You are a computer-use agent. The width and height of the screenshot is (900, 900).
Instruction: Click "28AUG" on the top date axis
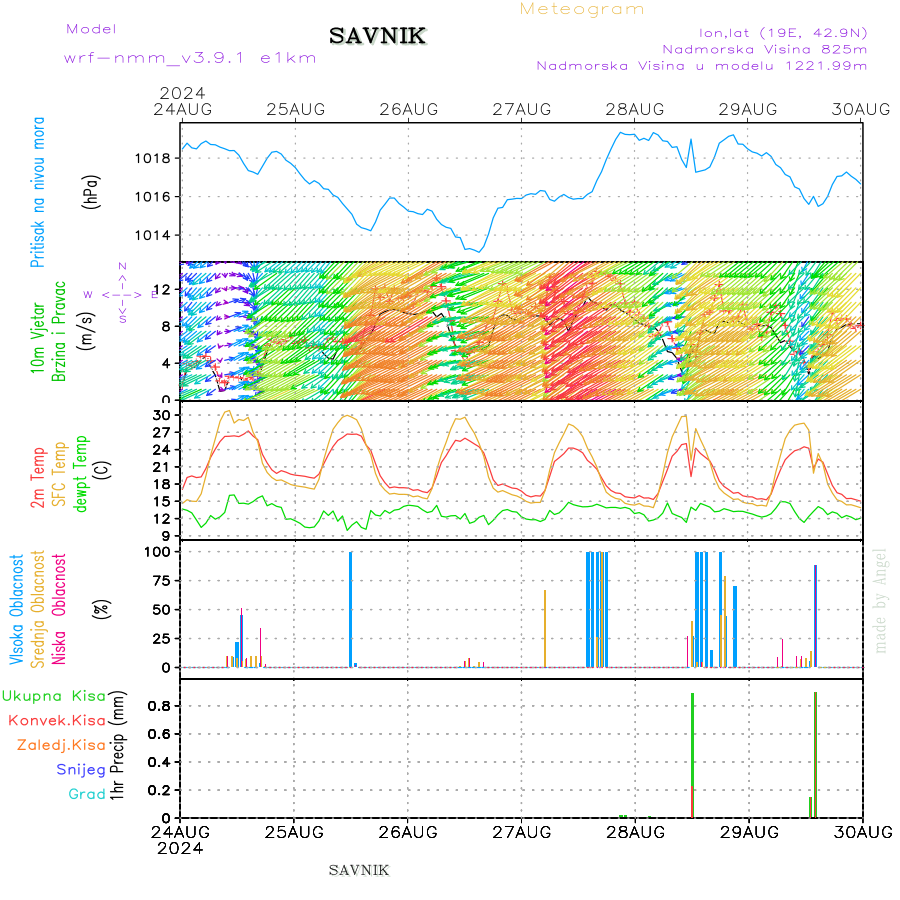click(x=635, y=109)
